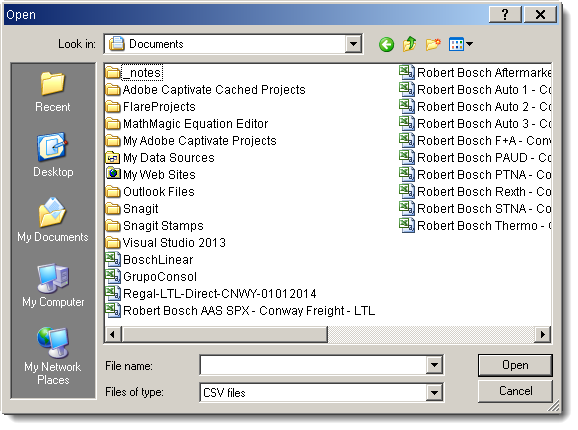Select the Snagit folder

point(132,208)
